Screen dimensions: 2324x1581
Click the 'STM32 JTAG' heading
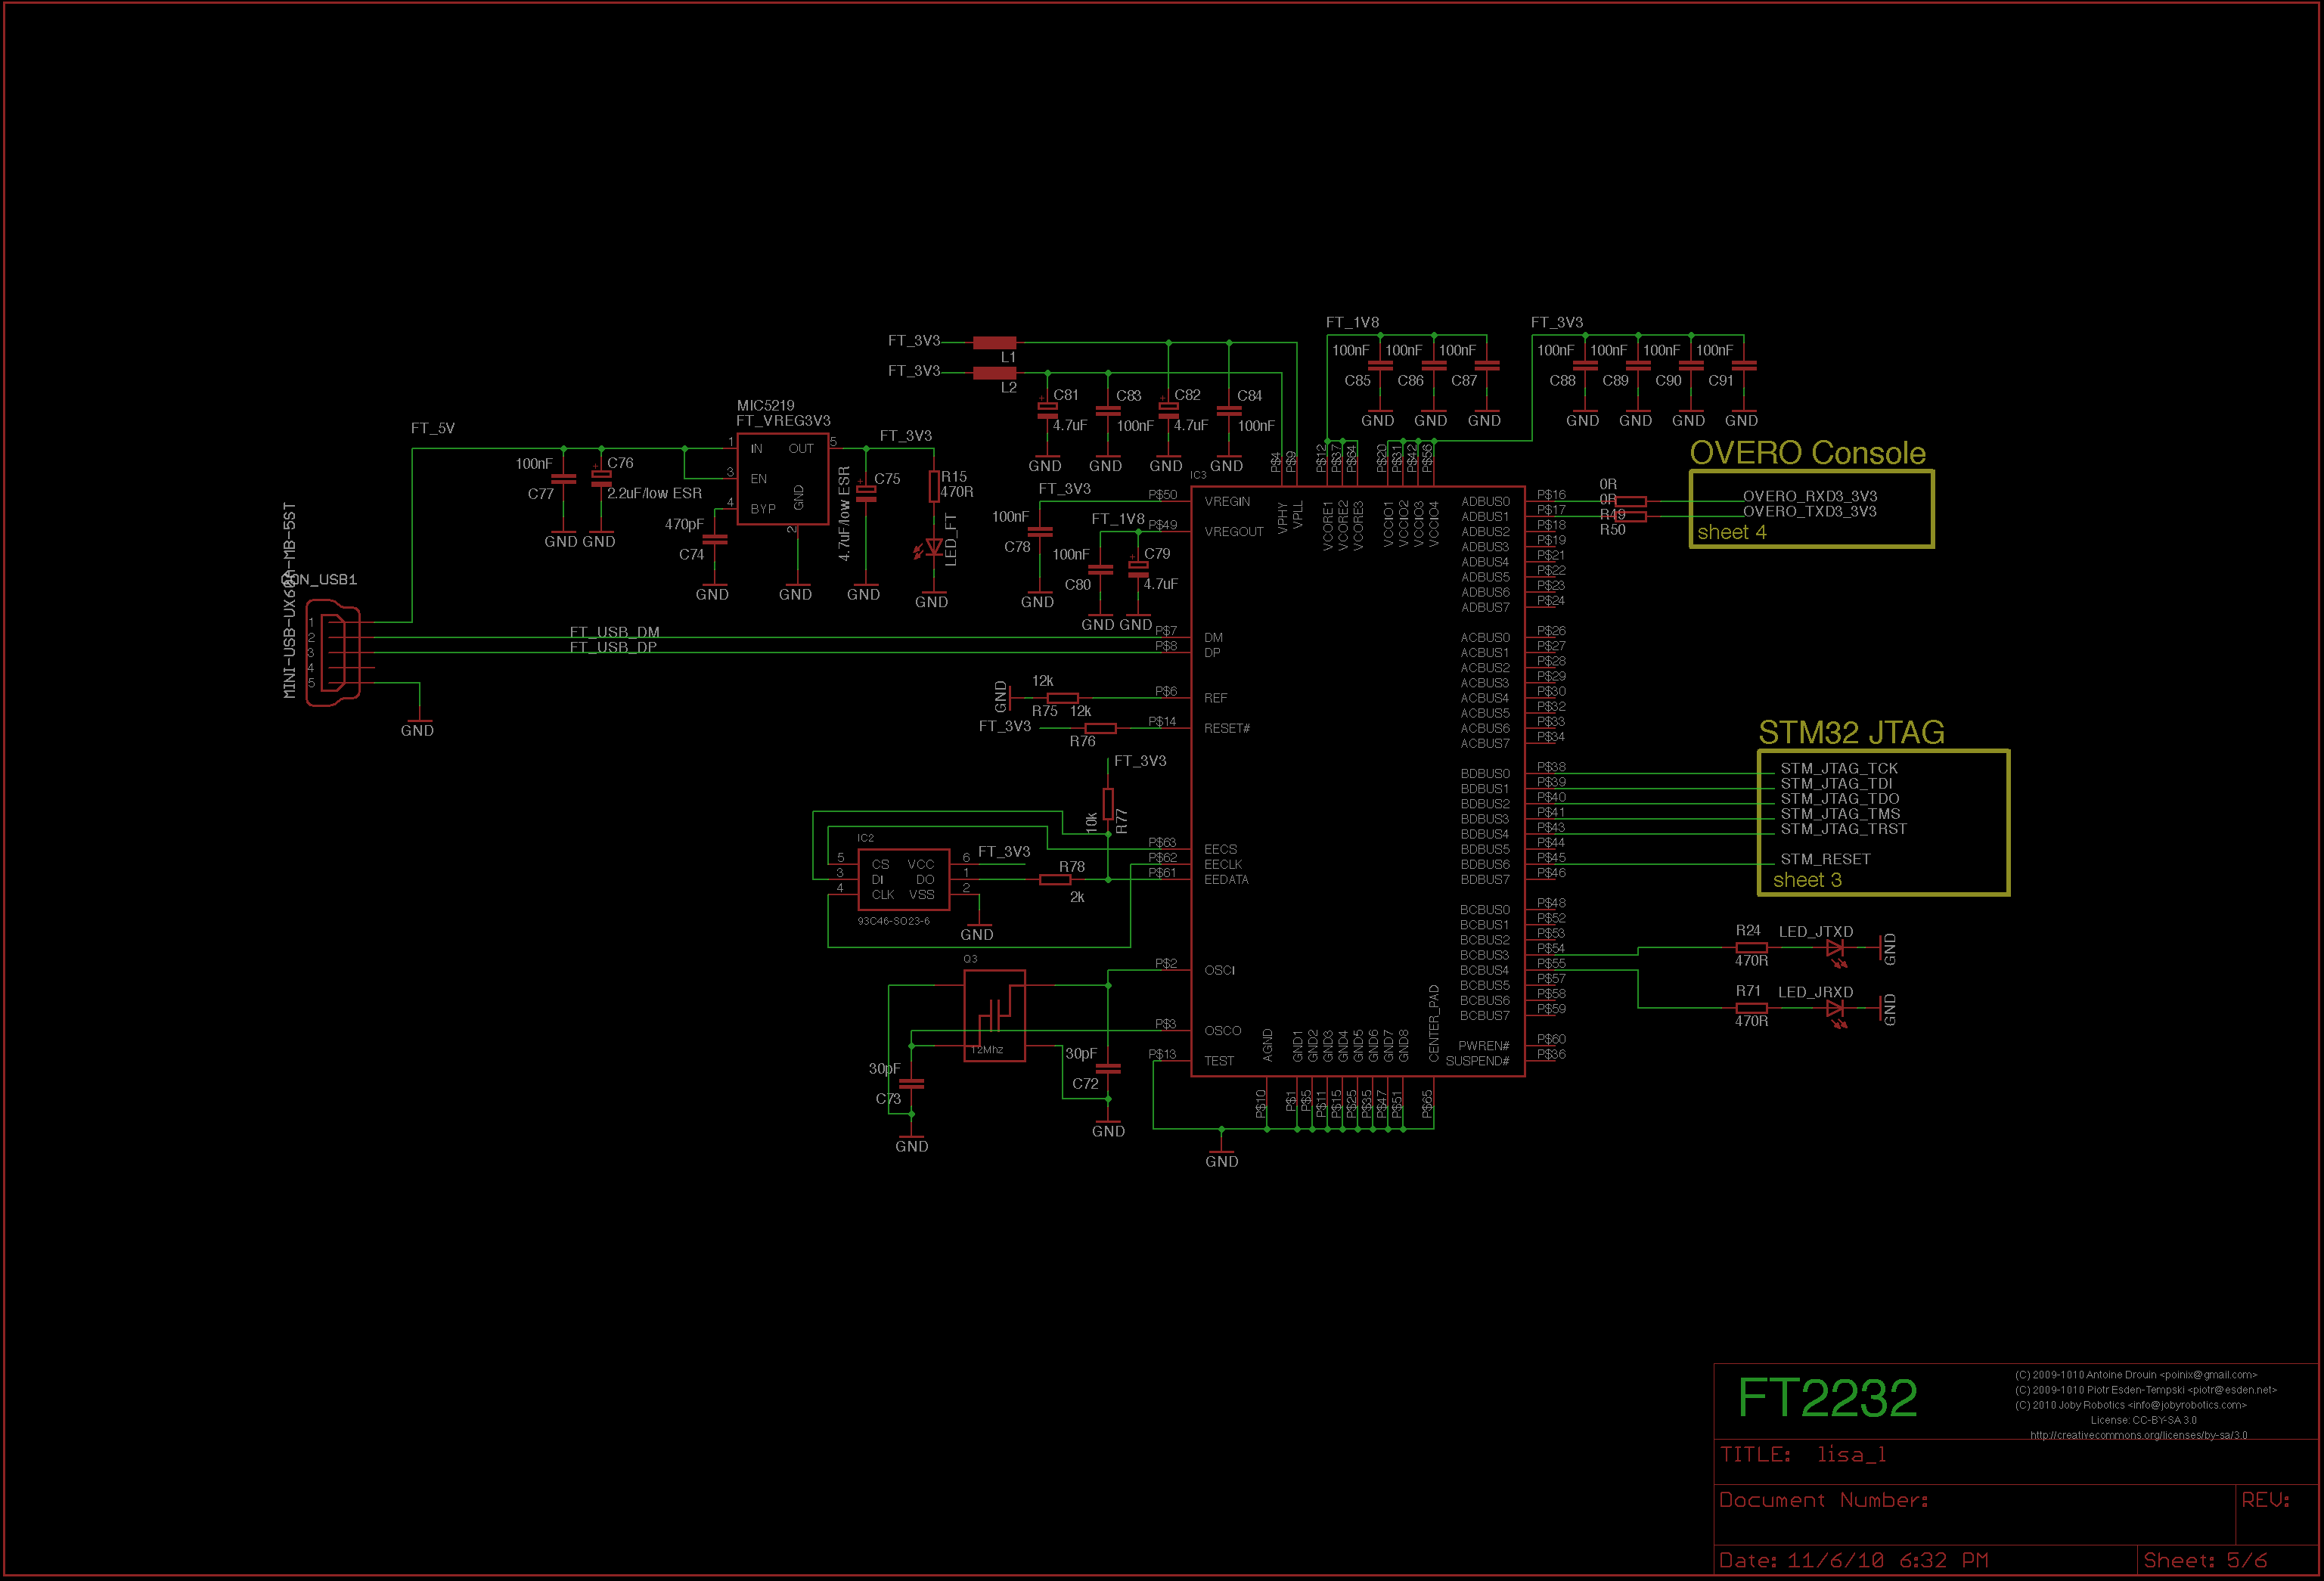pos(1851,733)
